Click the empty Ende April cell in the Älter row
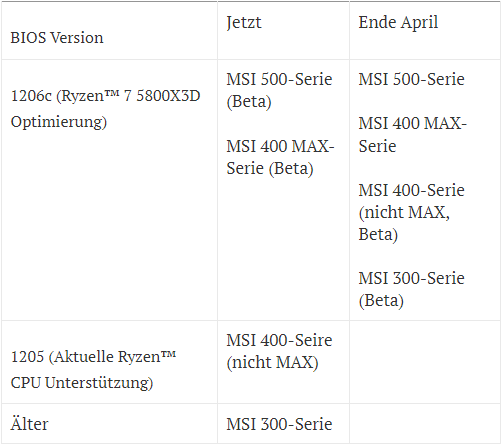Screen dimensions: 502x445 coord(425,424)
